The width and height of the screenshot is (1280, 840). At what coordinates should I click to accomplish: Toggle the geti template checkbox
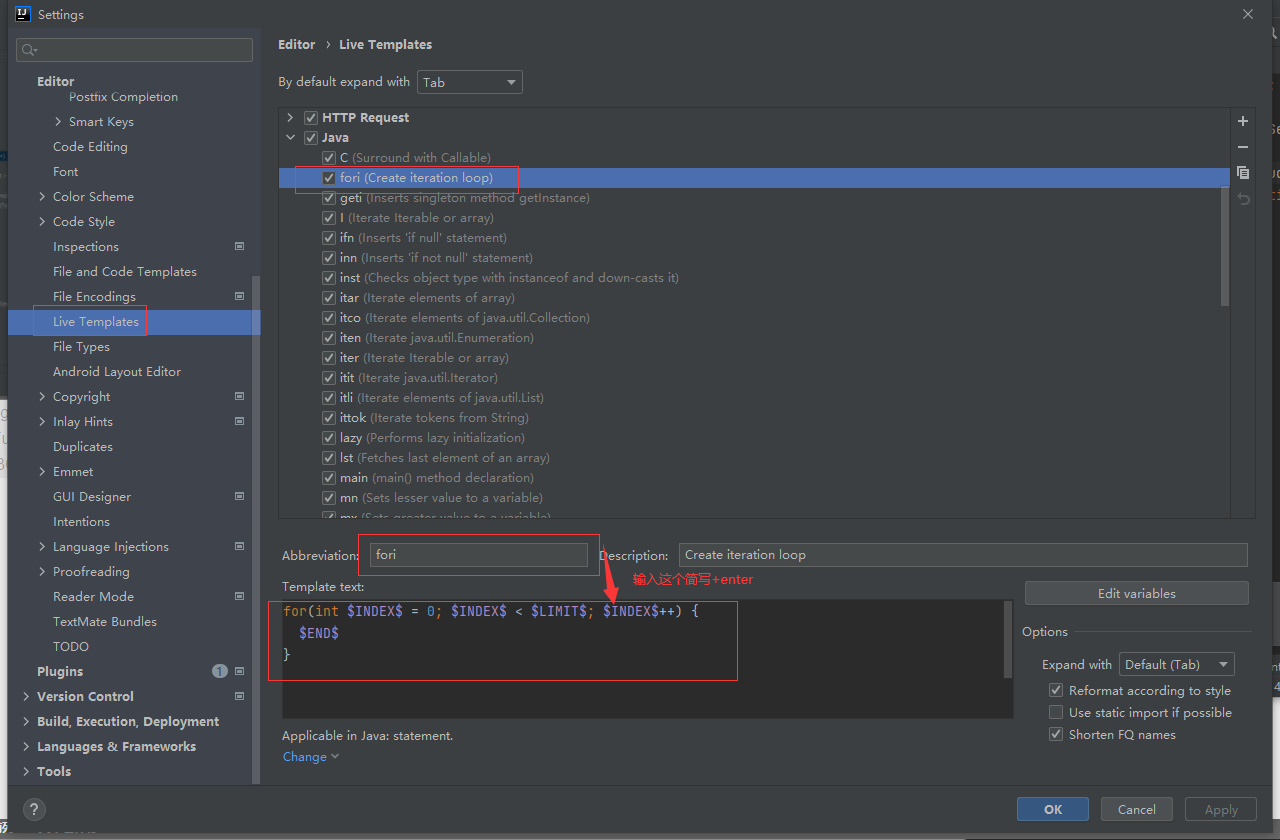tap(329, 197)
